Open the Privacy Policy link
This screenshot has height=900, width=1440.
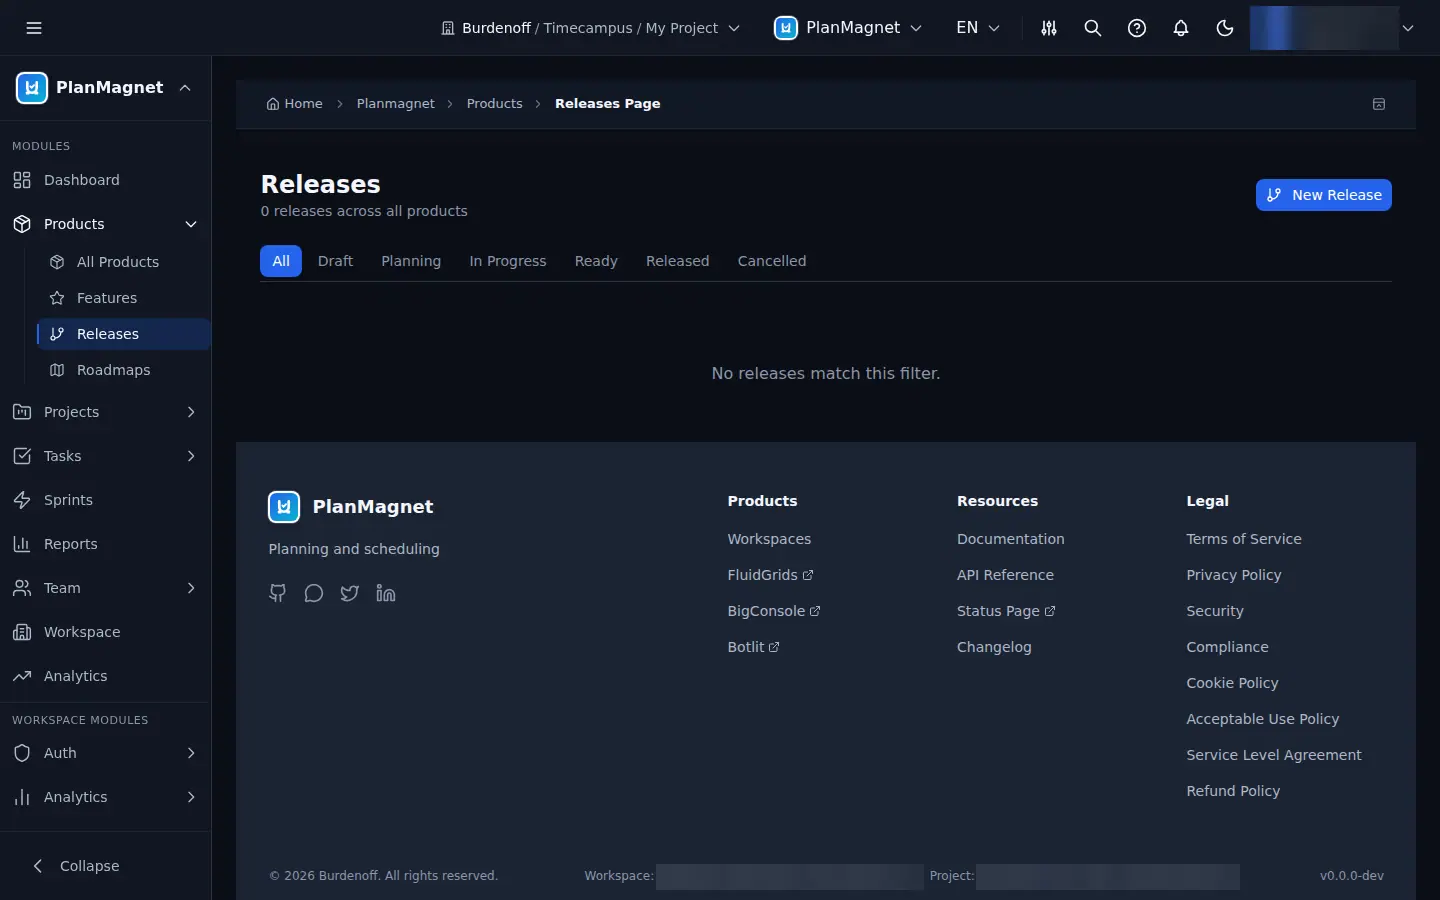pyautogui.click(x=1234, y=575)
